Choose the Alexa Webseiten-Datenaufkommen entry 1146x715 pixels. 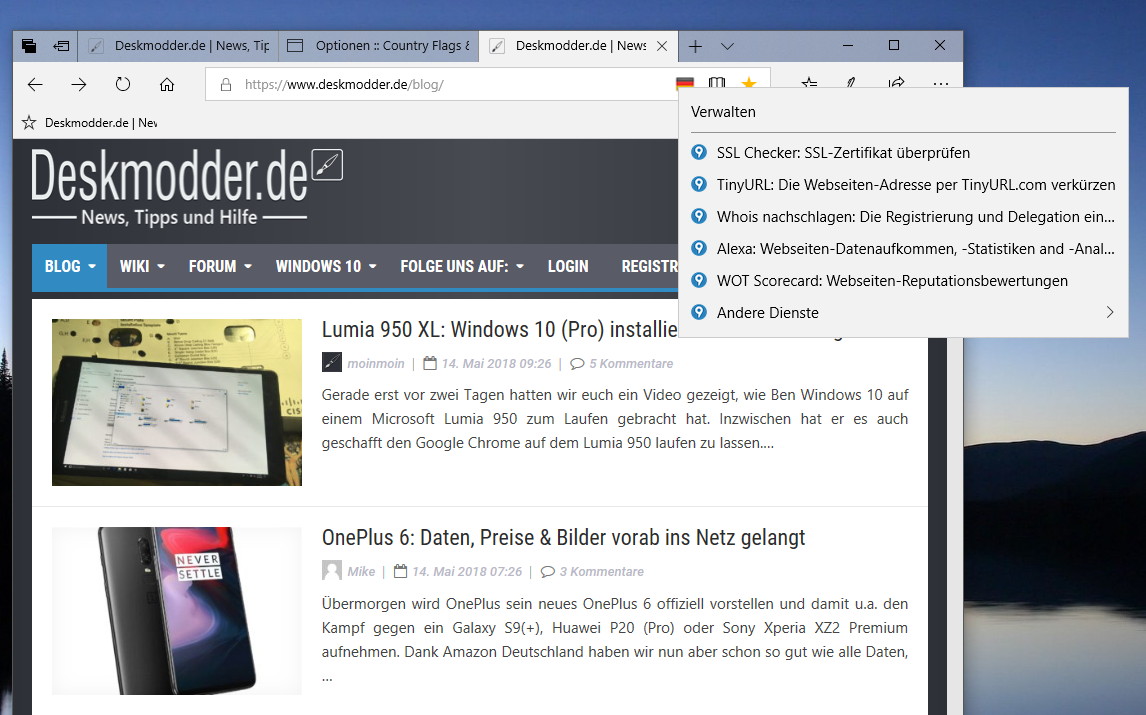pyautogui.click(x=903, y=249)
